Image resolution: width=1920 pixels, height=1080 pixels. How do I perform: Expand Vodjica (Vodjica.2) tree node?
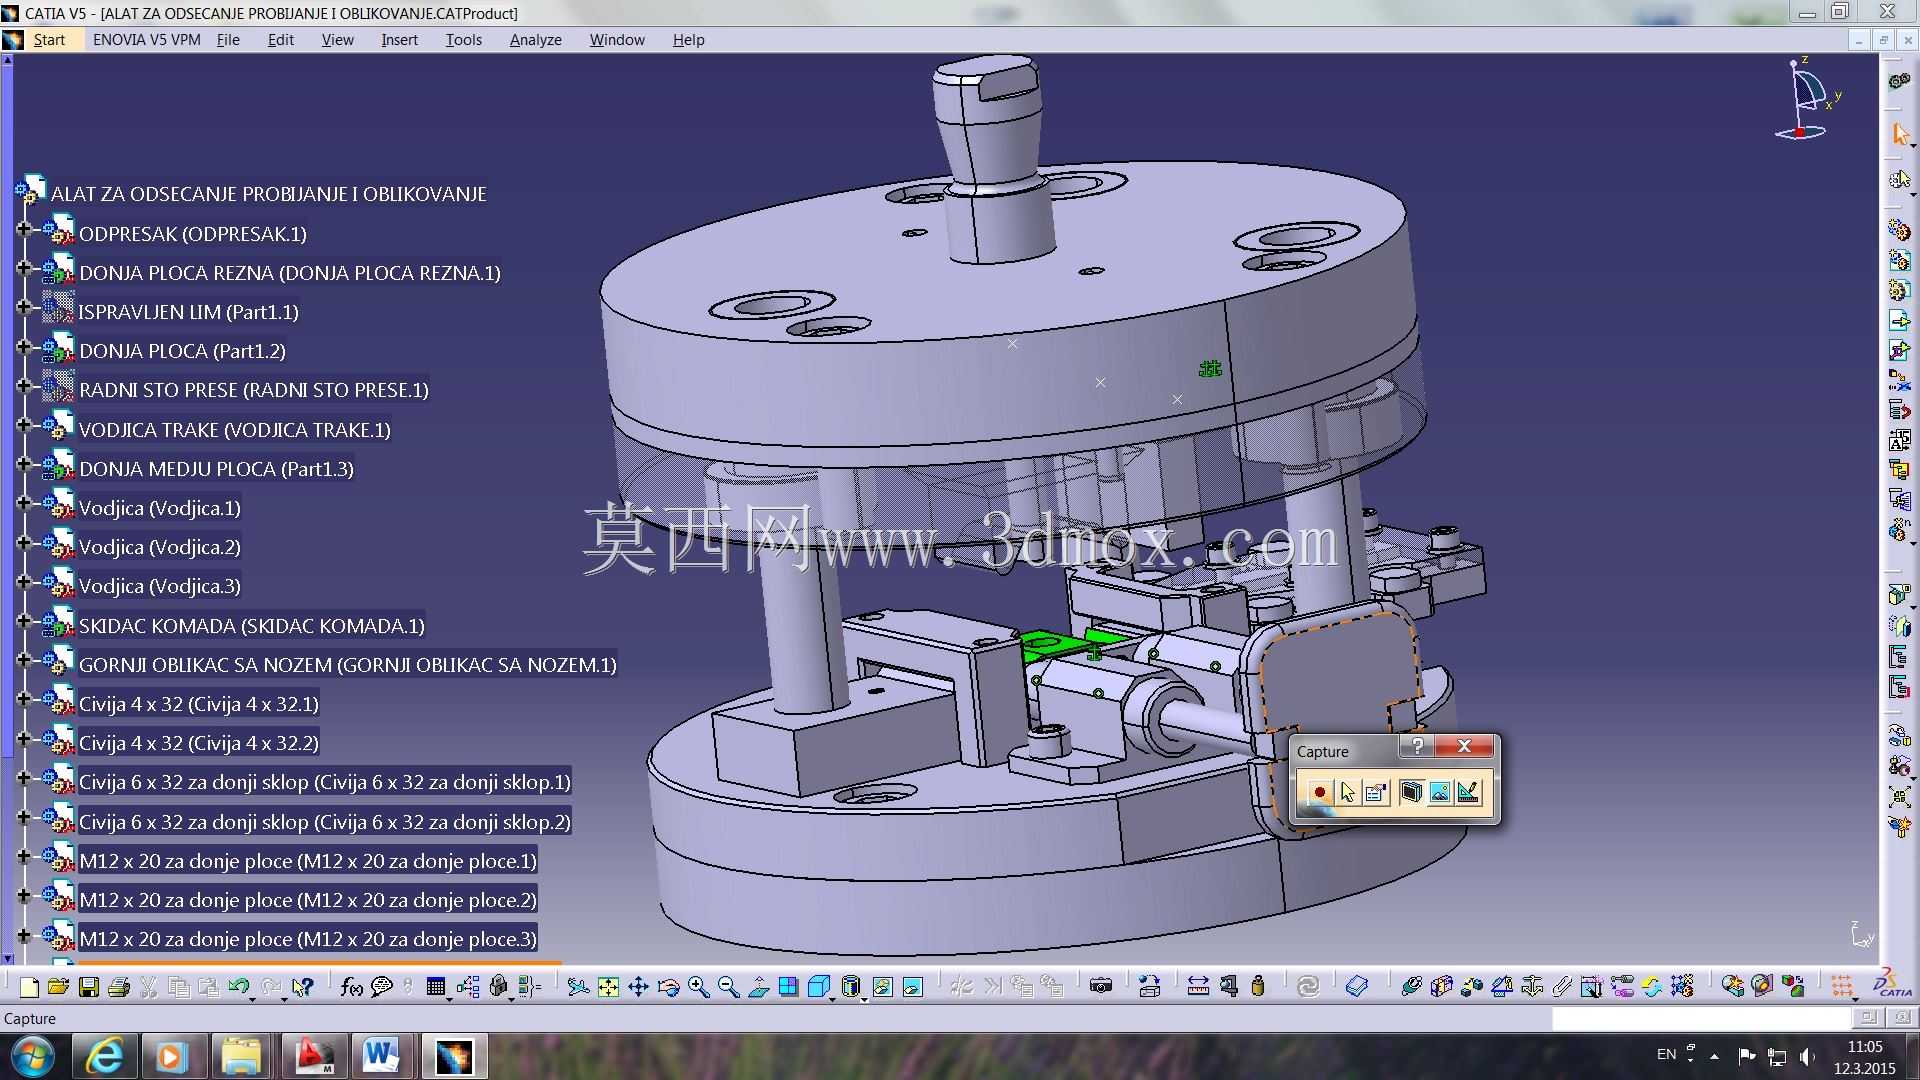pos(23,543)
